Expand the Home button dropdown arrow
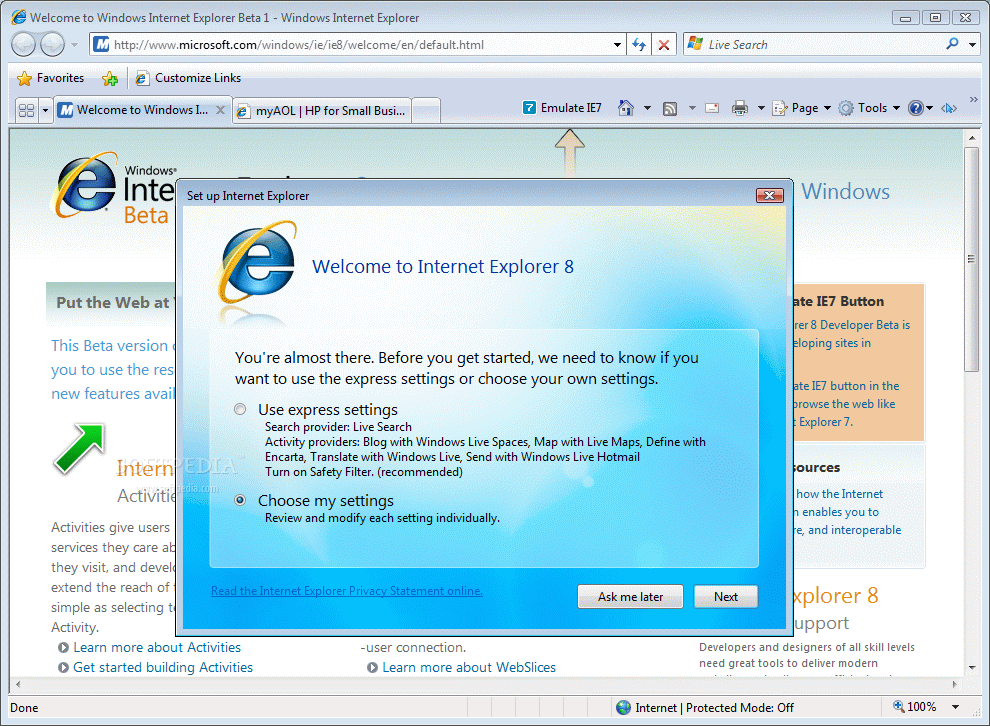 tap(647, 108)
